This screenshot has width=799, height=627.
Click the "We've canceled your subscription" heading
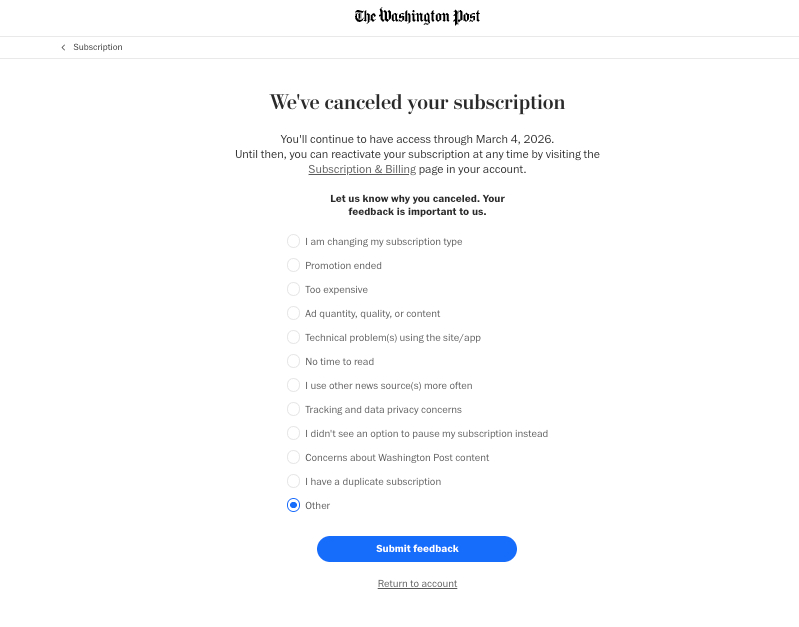tap(417, 102)
